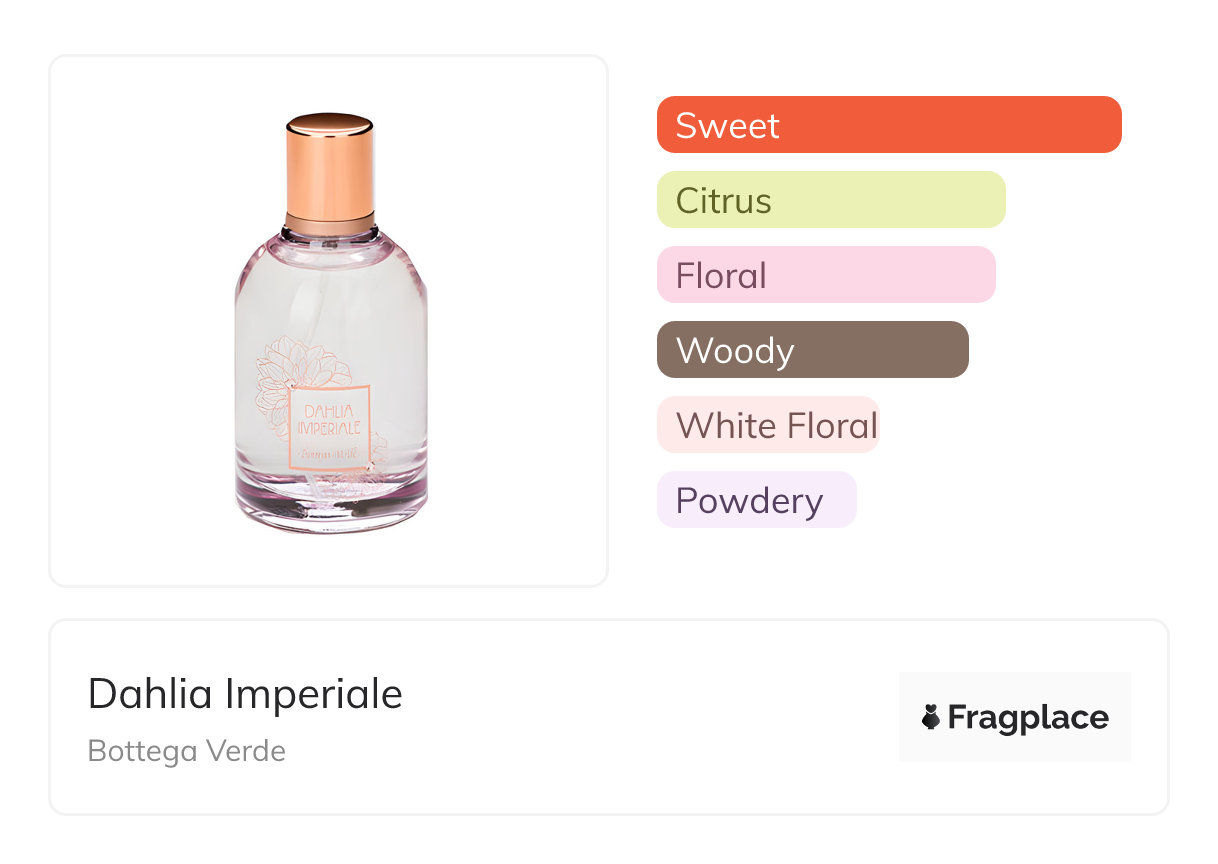Open the Bottega Verde brand link
The width and height of the screenshot is (1218, 864).
pos(187,751)
